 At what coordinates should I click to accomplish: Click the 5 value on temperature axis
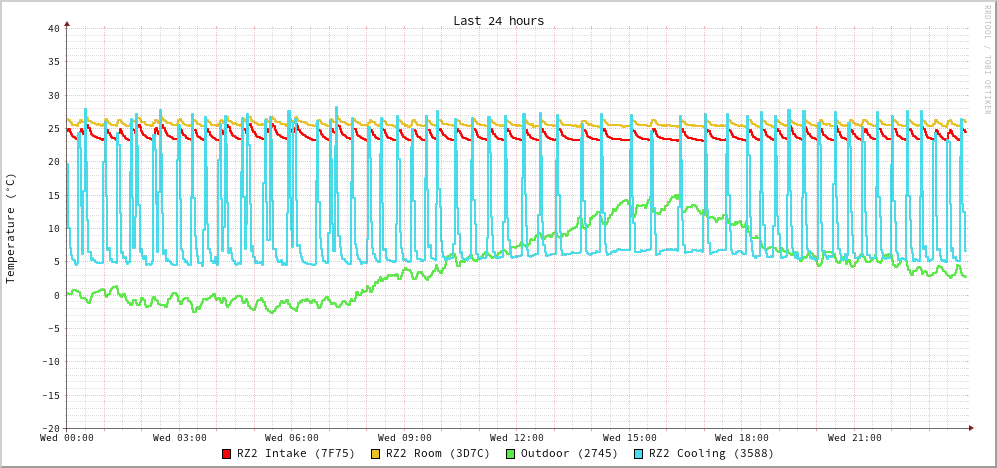pos(57,261)
